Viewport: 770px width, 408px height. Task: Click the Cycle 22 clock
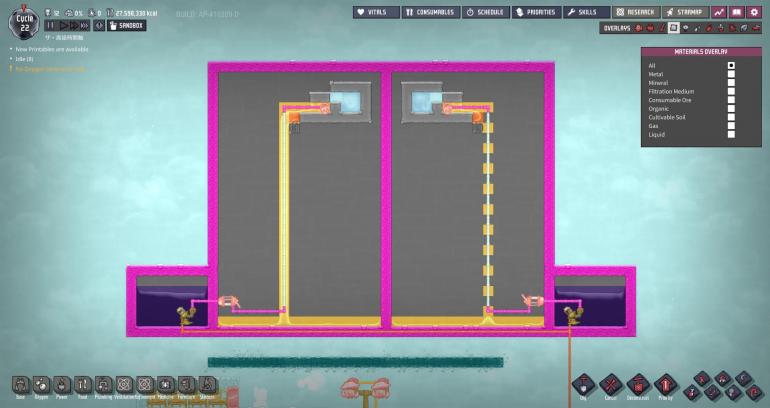(24, 22)
